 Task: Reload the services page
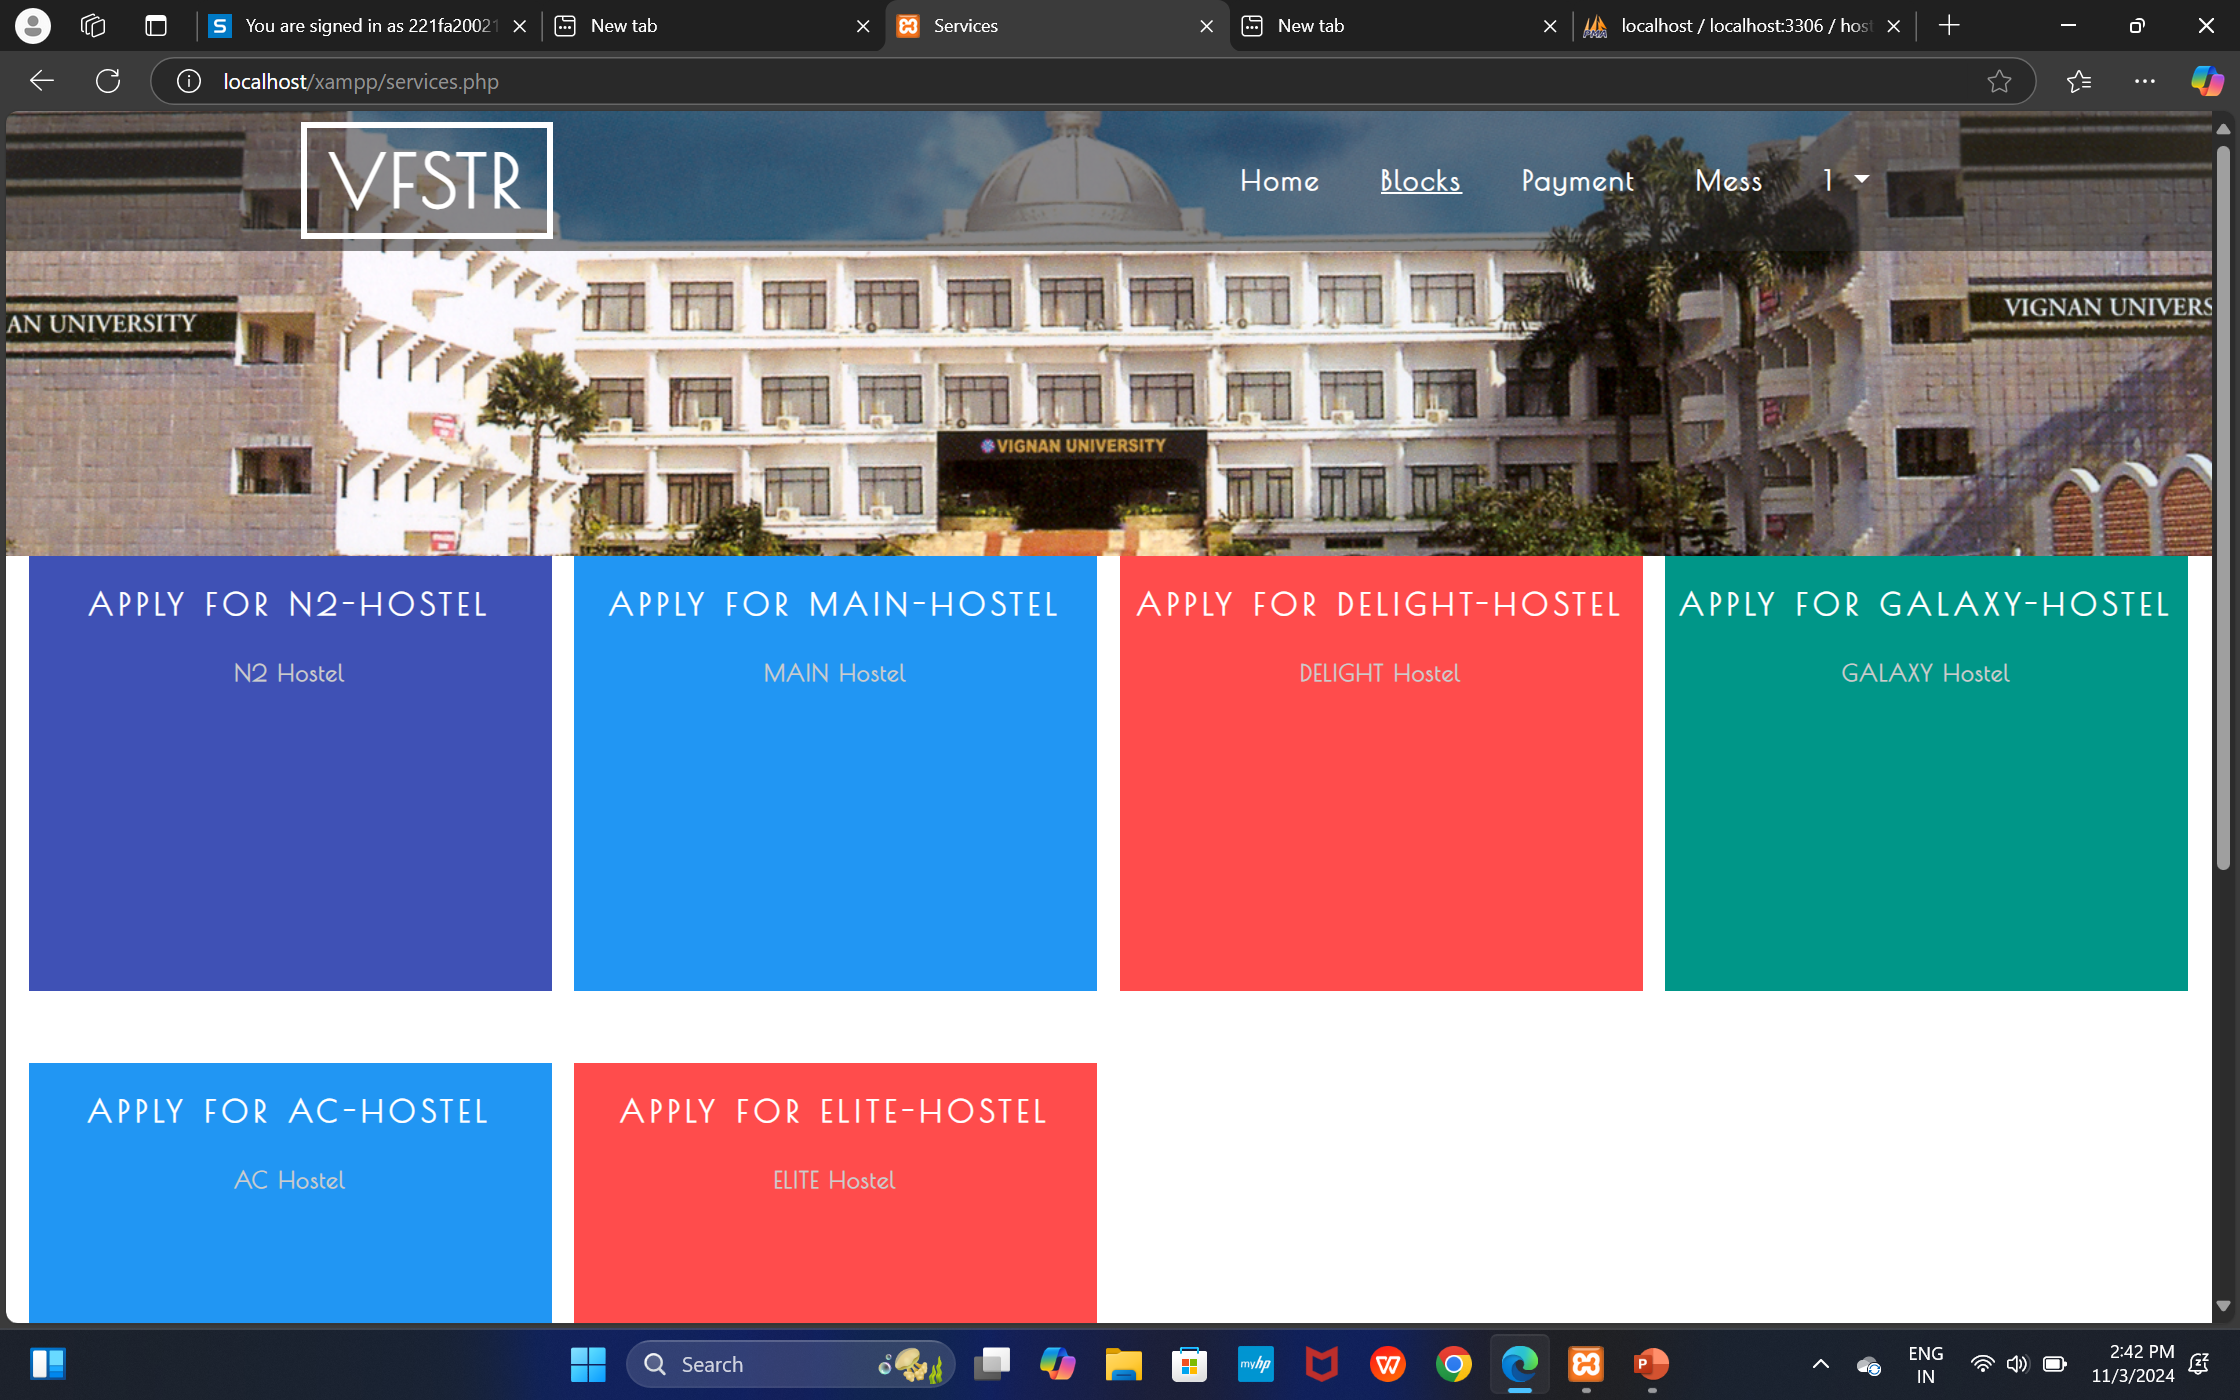click(x=108, y=81)
